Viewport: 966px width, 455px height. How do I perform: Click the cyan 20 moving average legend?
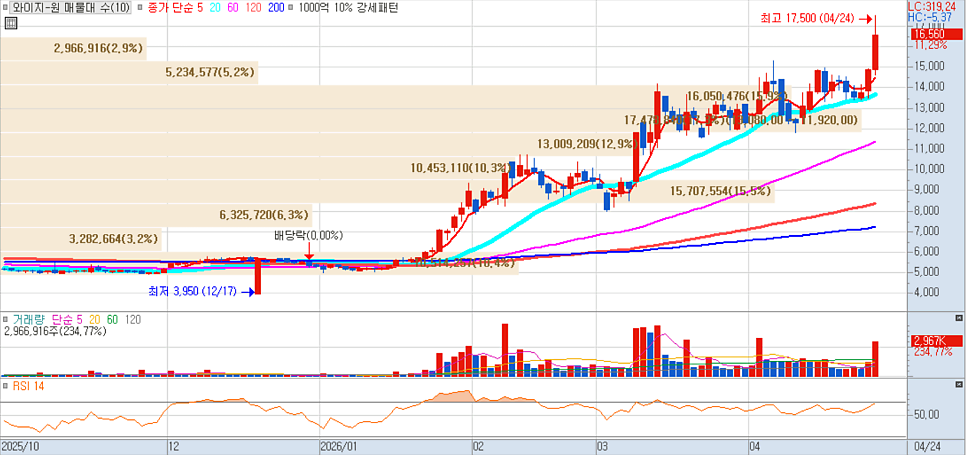pos(215,9)
